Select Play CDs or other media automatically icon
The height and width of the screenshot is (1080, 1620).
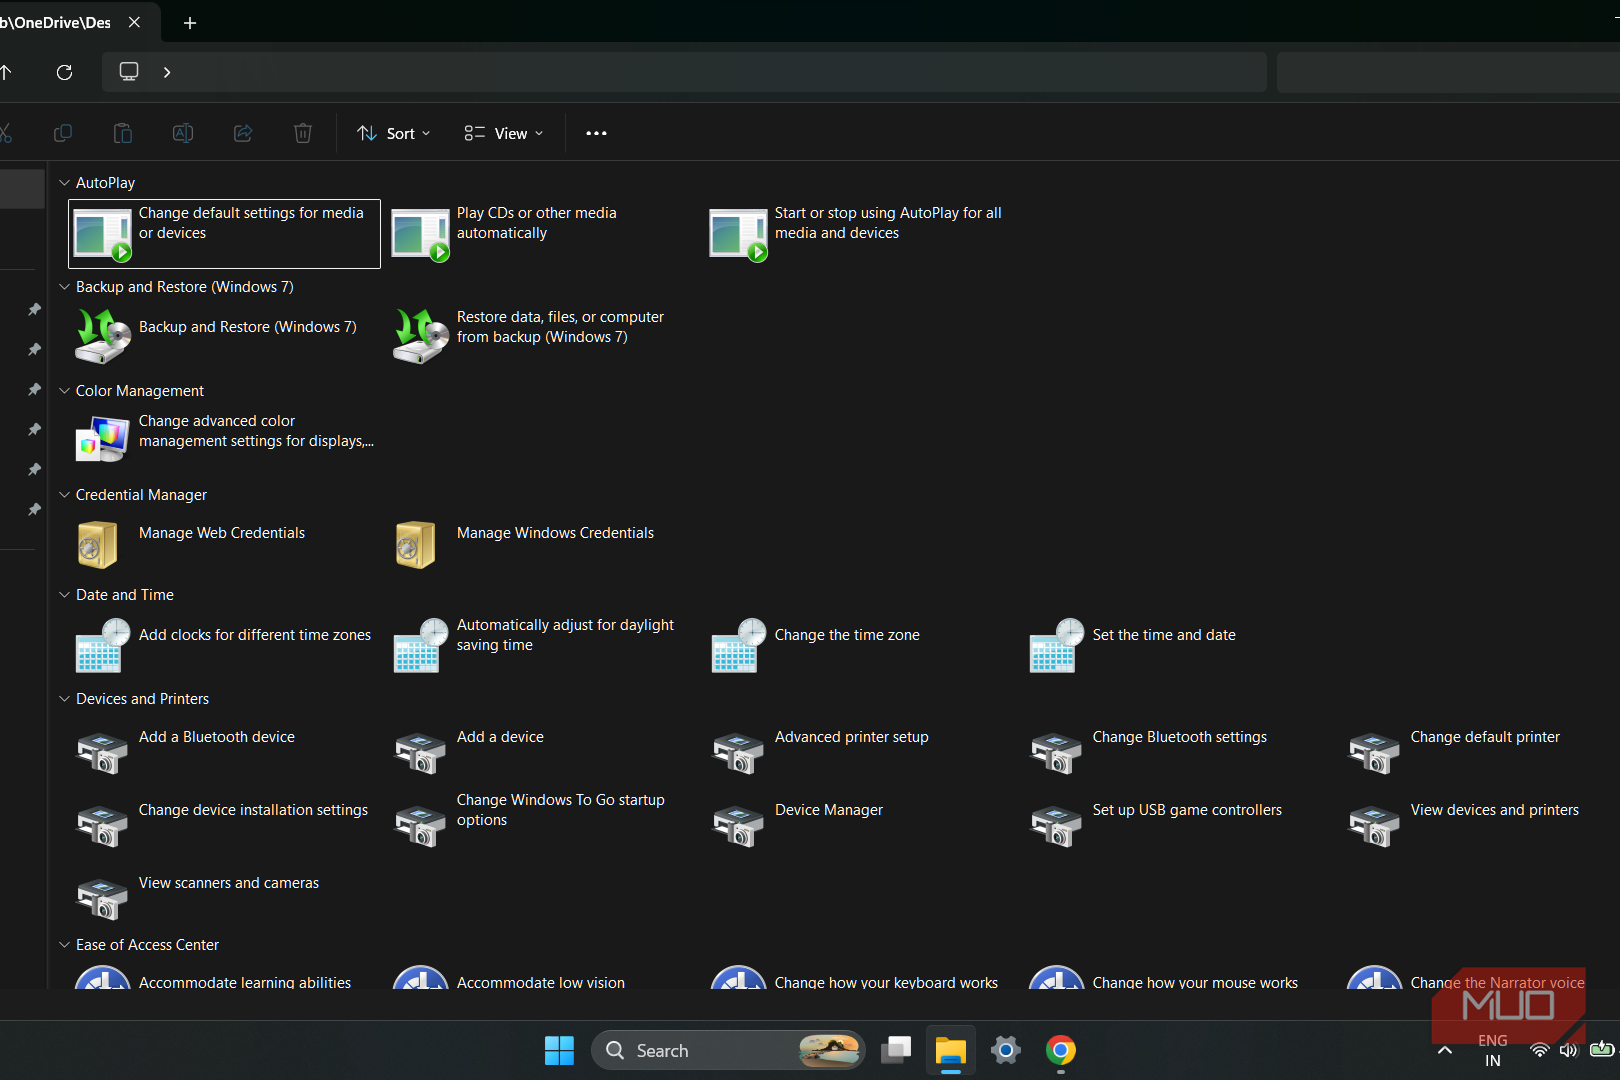pos(421,235)
